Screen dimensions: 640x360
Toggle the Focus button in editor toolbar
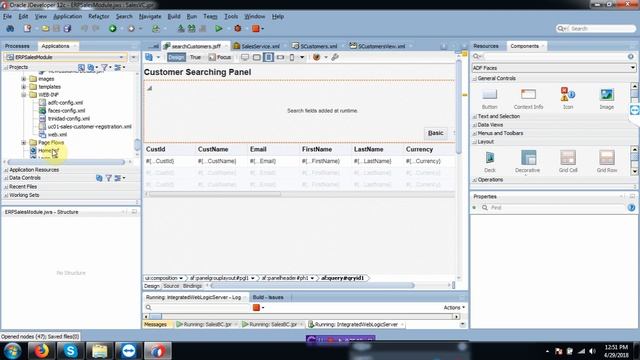(x=220, y=57)
